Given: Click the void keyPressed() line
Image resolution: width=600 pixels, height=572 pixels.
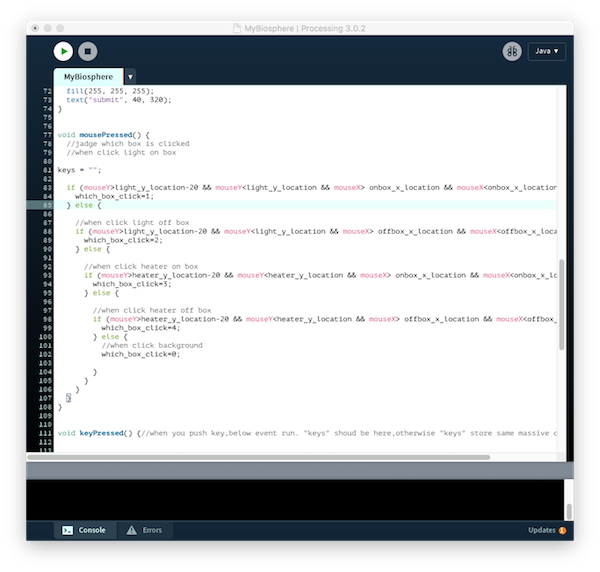Looking at the screenshot, I should point(307,433).
